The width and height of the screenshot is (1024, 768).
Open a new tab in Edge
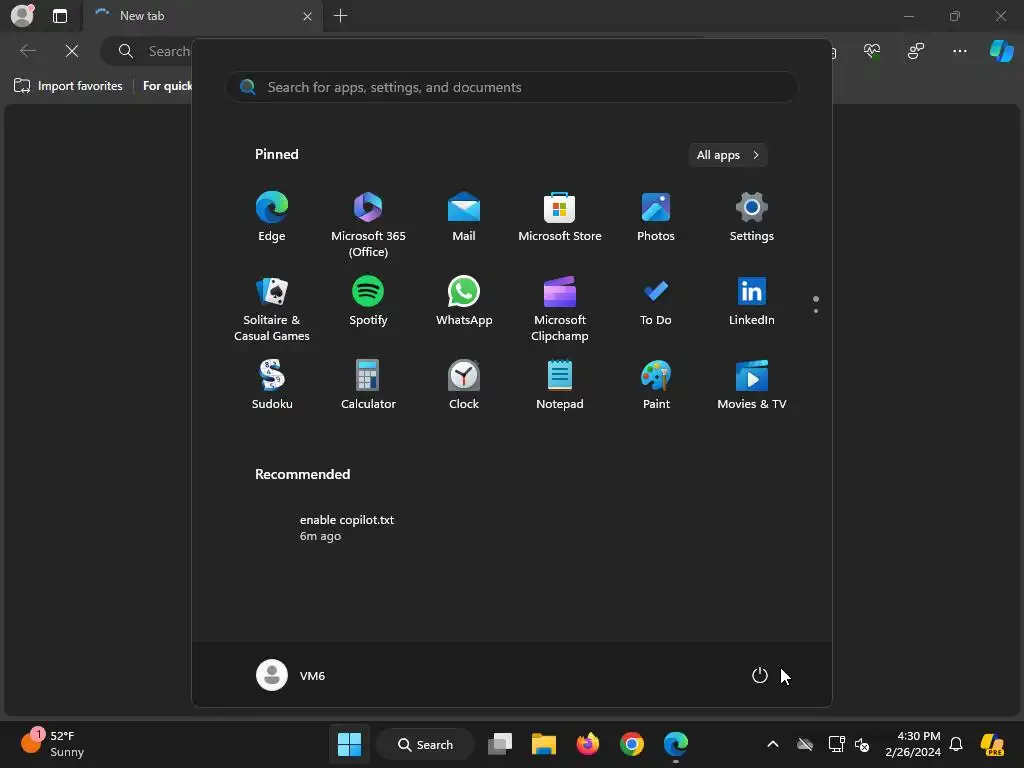coord(340,16)
